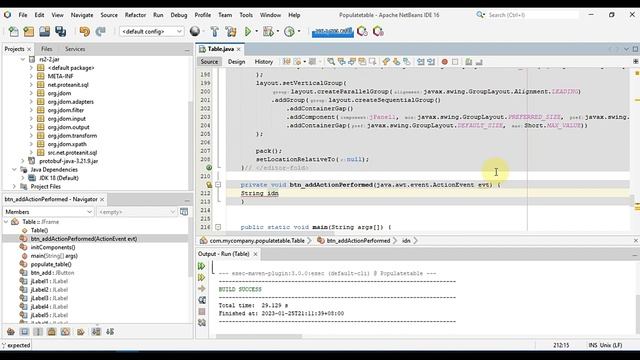Select initComponents() in Navigator
This screenshot has height=360, width=640.
click(x=53, y=247)
